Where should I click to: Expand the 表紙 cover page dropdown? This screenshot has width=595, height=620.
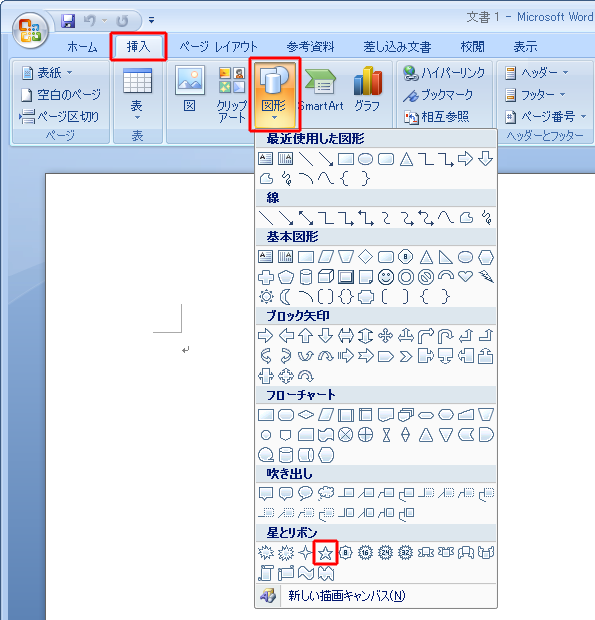[x=47, y=73]
